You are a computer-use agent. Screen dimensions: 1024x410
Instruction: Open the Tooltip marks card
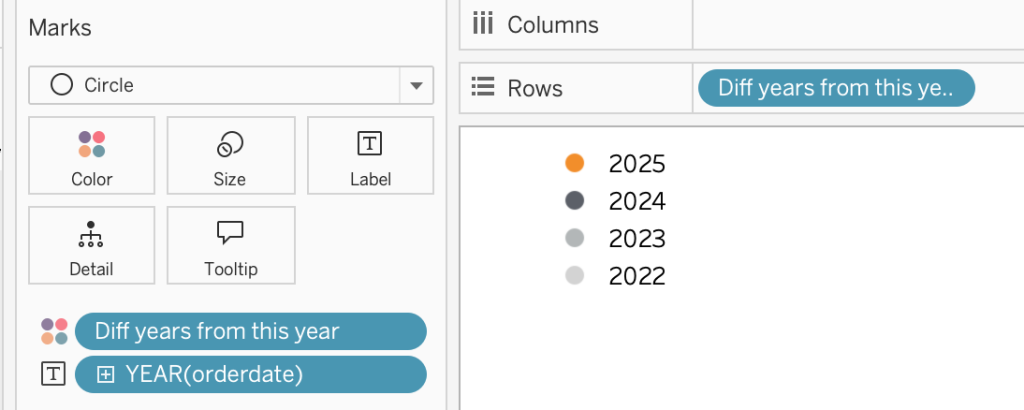[231, 245]
